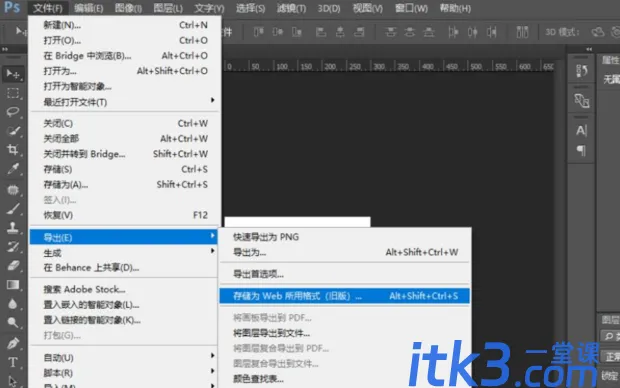Open the 3D(D) menu

tap(329, 8)
